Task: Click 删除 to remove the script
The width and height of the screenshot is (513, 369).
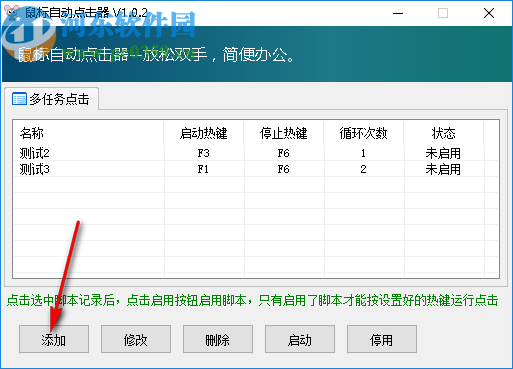Action: [218, 339]
